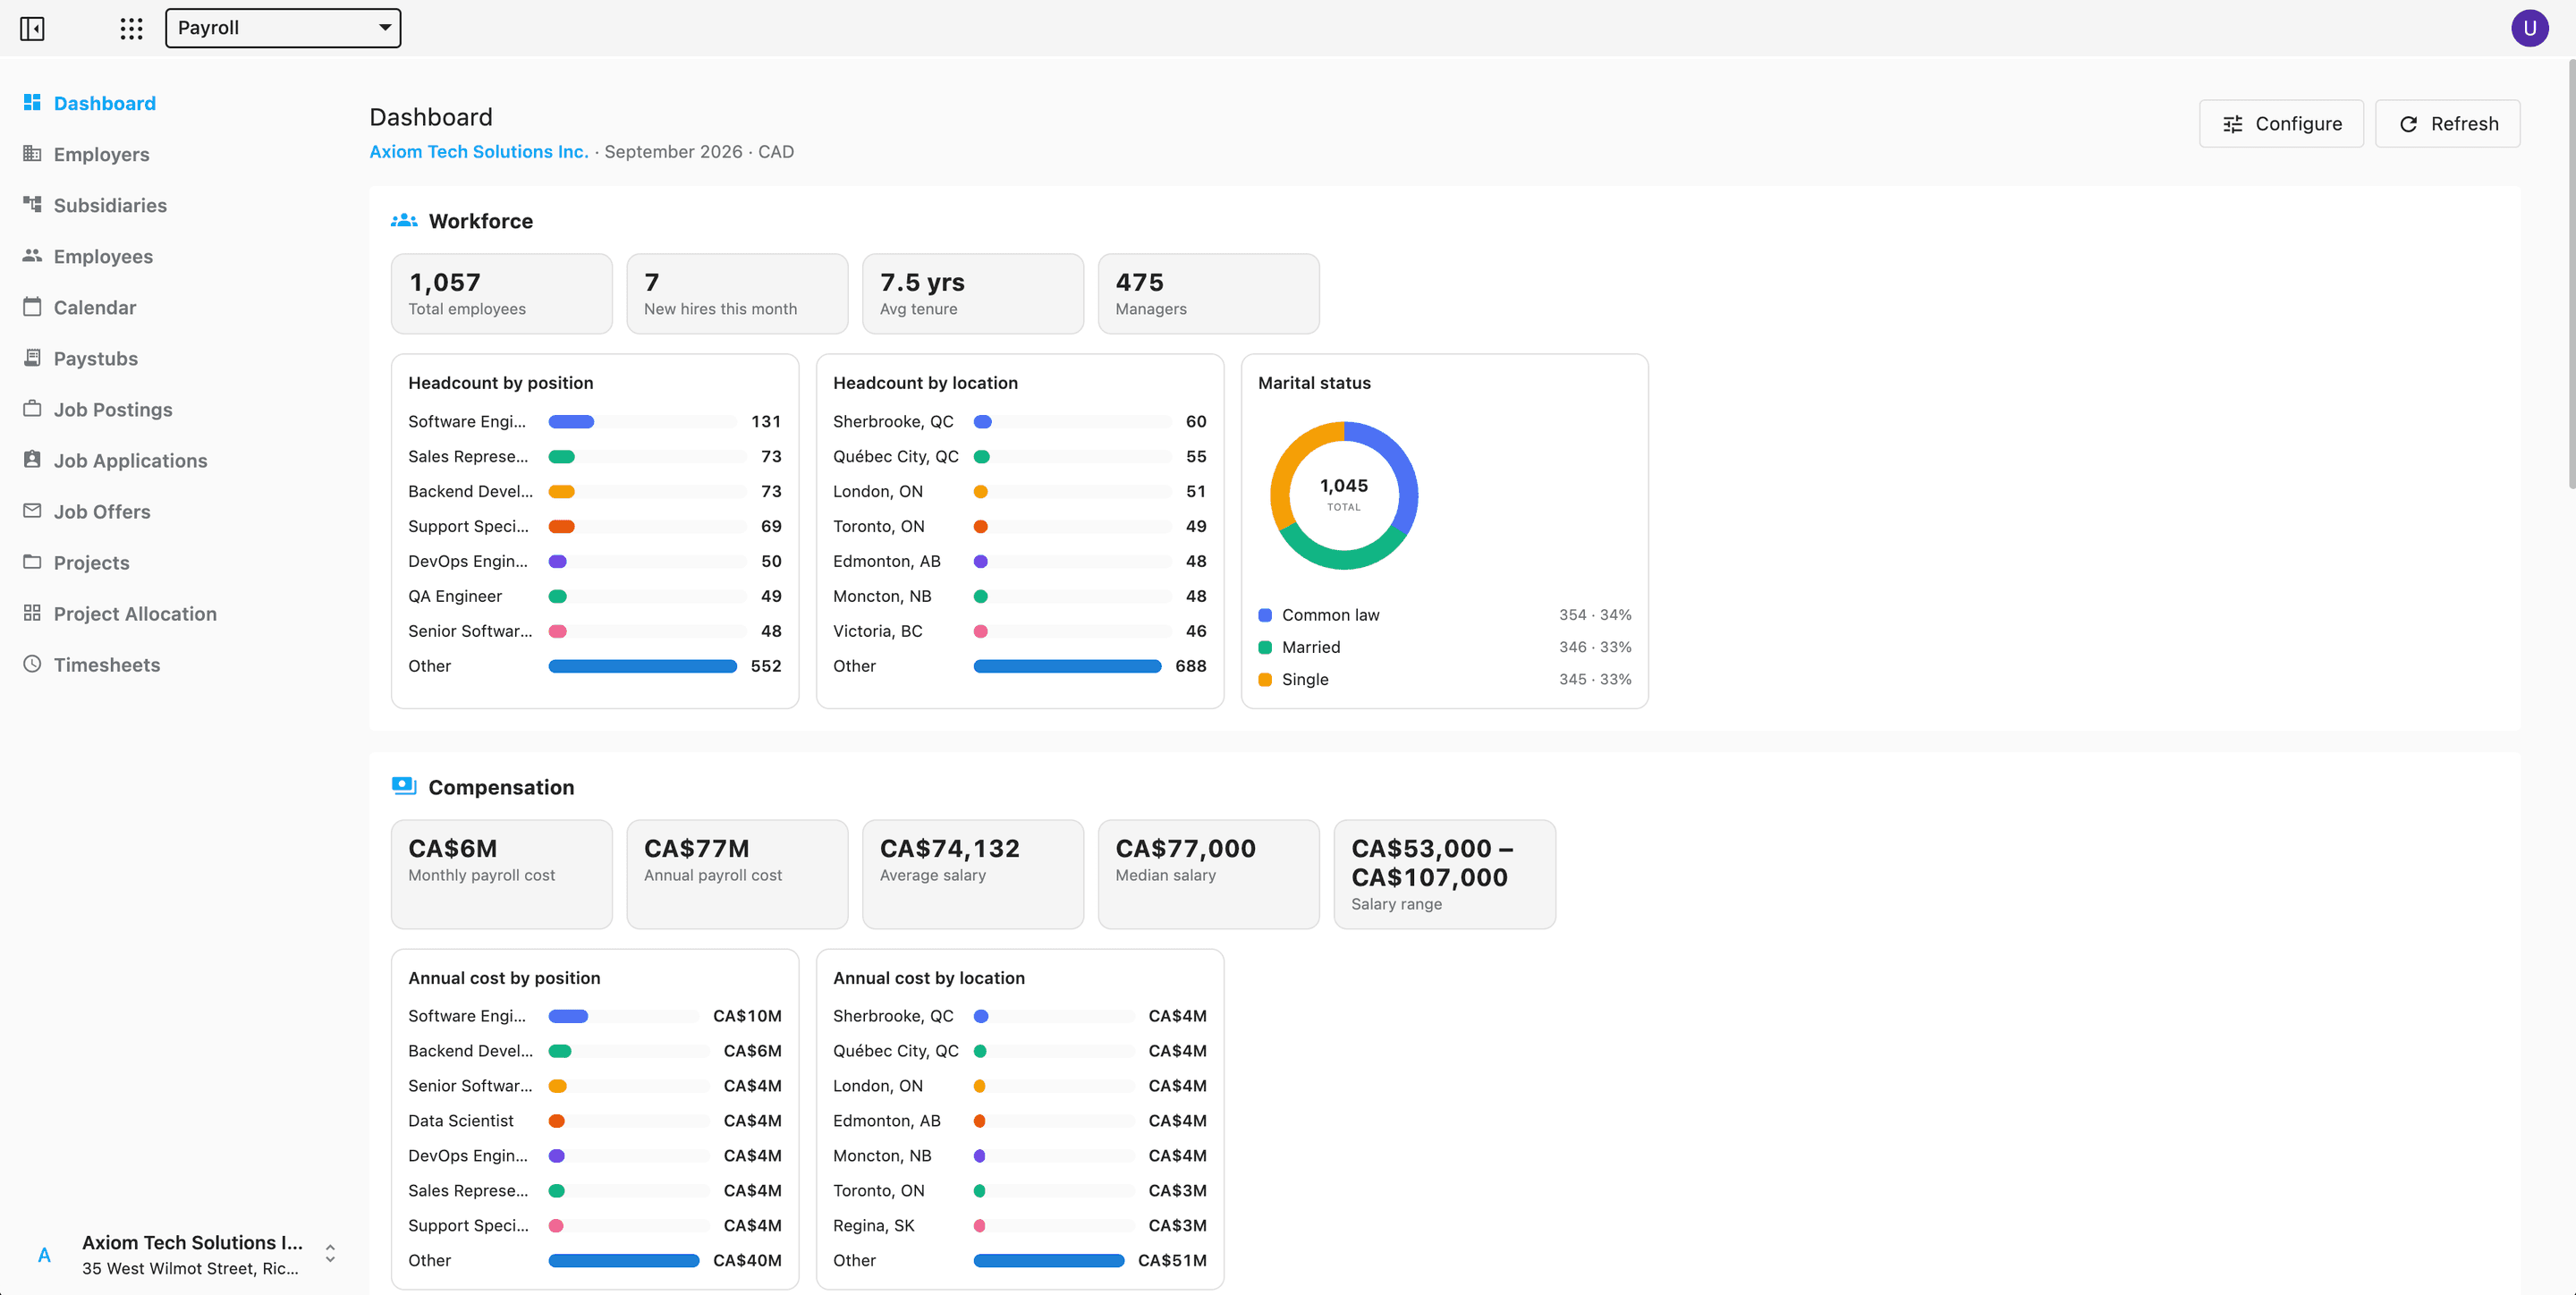Select the Total employees 1,057 card
Image resolution: width=2576 pixels, height=1295 pixels.
[x=502, y=293]
